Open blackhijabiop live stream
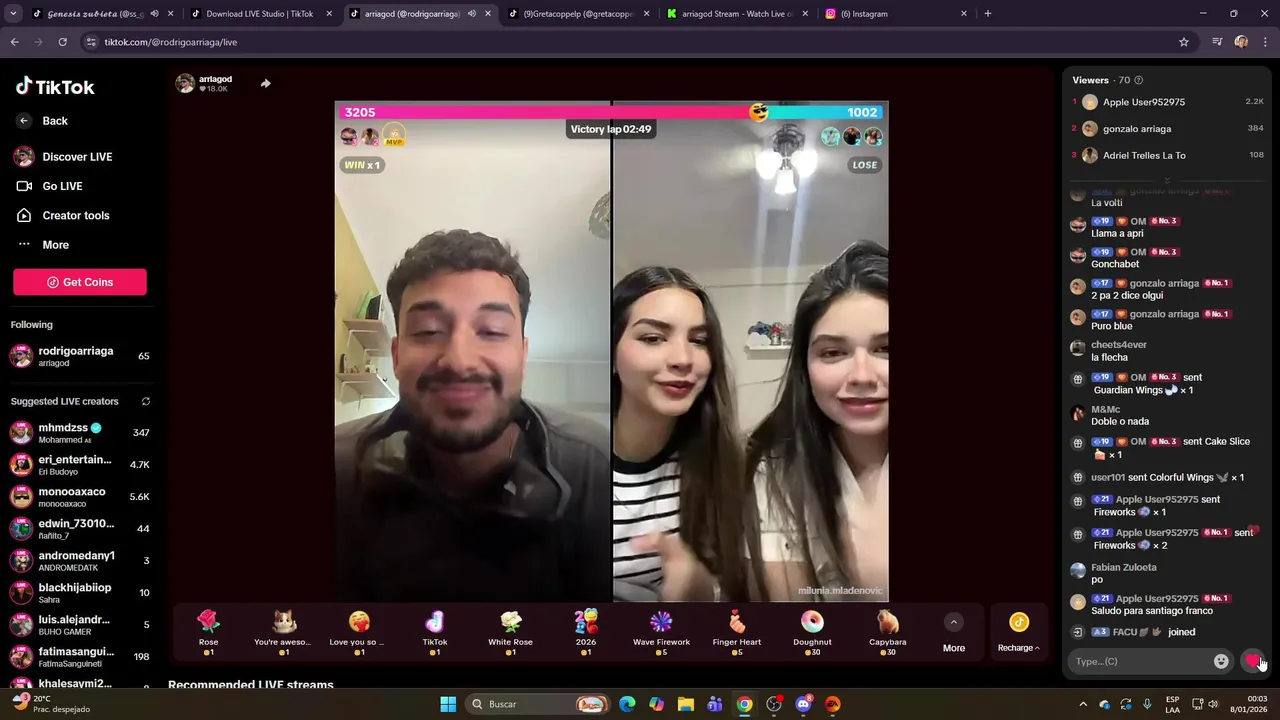Viewport: 1280px width, 720px height. pos(80,592)
